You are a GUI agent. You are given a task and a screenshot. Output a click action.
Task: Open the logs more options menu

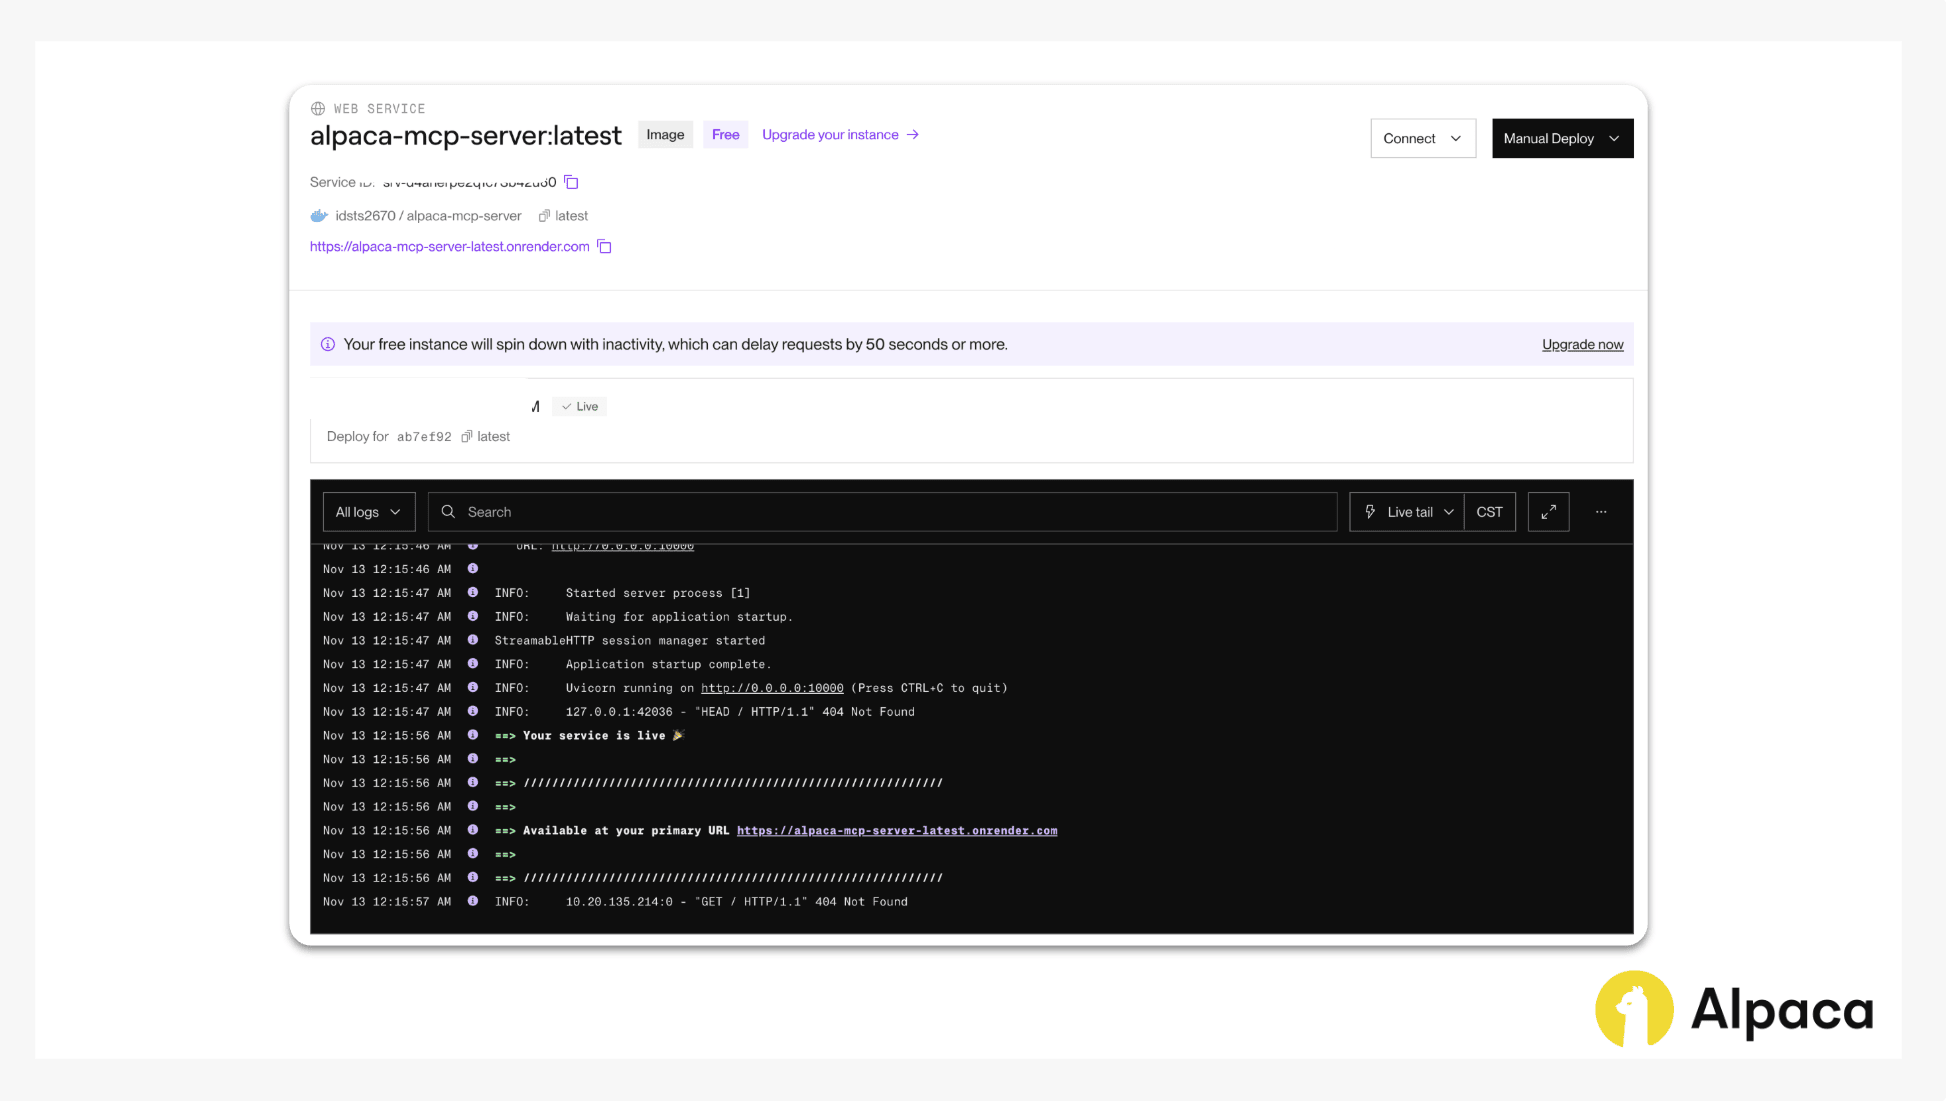(1601, 512)
